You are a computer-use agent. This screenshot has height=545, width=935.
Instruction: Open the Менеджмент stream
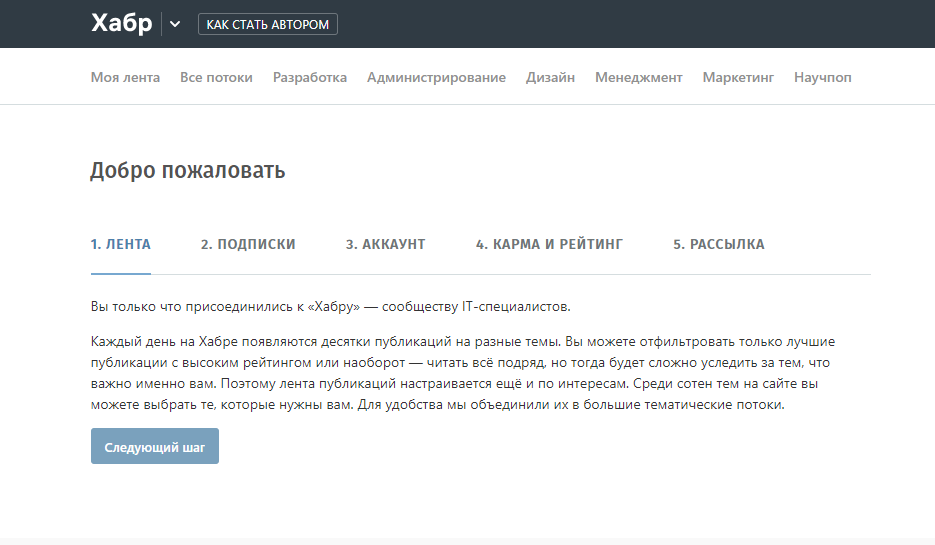click(x=639, y=78)
